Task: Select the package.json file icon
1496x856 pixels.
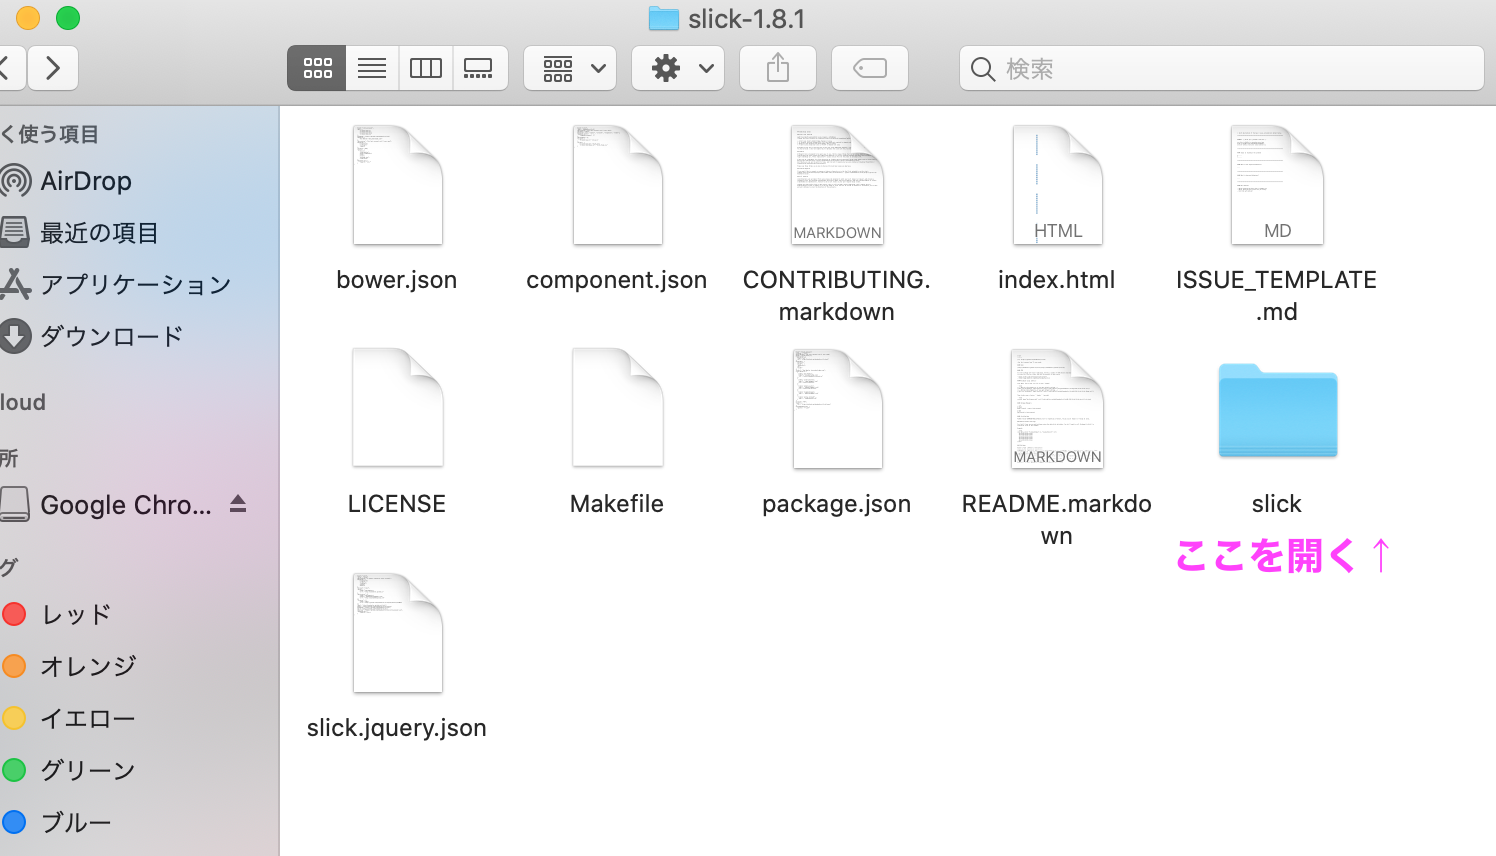Action: tap(837, 408)
